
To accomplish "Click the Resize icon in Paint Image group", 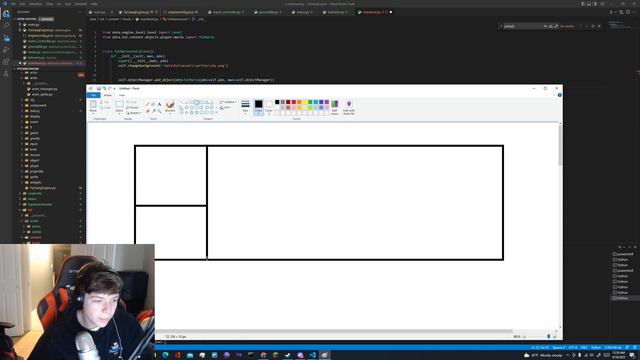I will pos(131,107).
